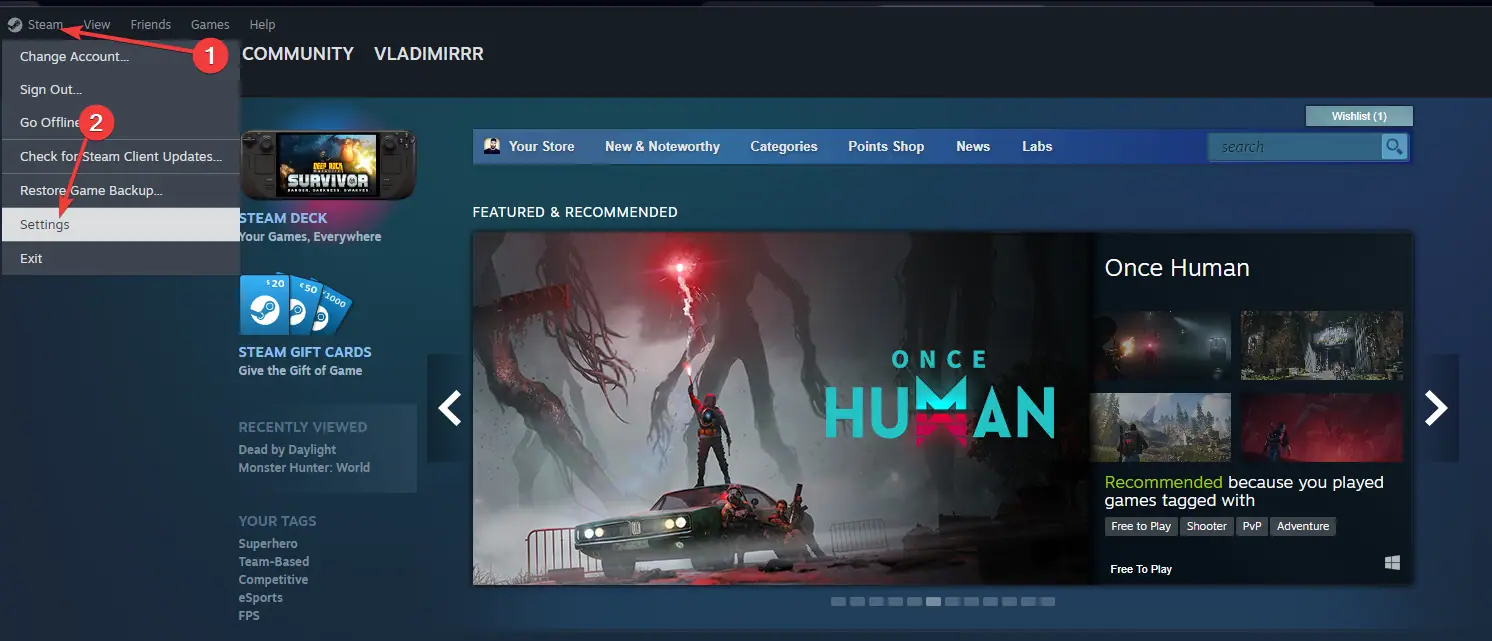Expand New & Noteworthy menu
The height and width of the screenshot is (641, 1492).
click(662, 146)
